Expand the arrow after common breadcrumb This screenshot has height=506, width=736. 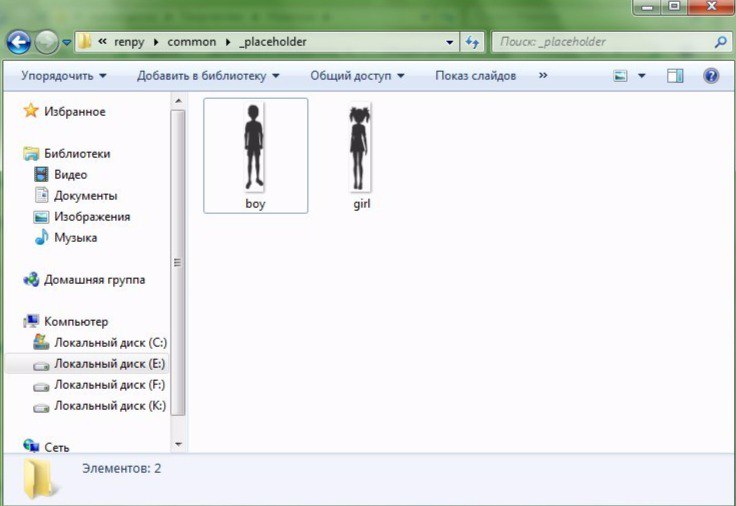click(228, 42)
